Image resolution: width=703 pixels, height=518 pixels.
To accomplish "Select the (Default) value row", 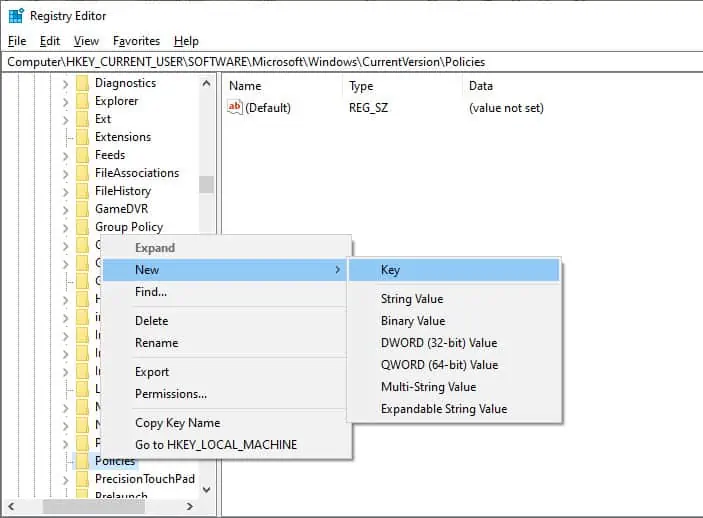I will [386, 108].
